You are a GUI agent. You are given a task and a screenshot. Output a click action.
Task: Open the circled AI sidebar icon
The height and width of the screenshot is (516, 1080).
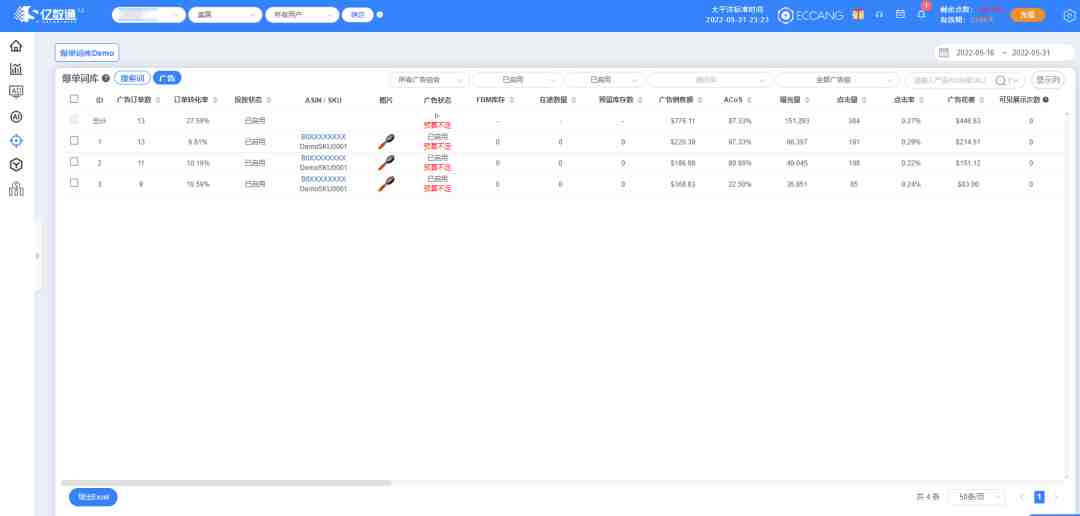click(x=16, y=116)
